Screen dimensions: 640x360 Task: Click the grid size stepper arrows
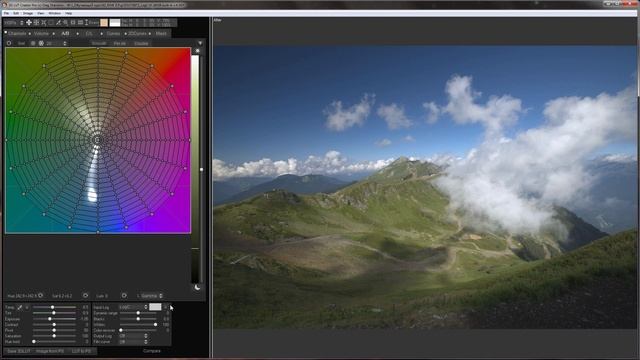(64, 43)
